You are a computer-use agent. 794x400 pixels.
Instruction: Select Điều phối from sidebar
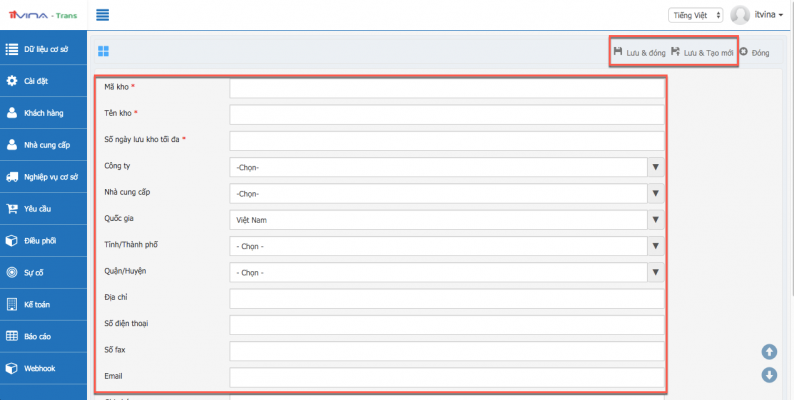pos(43,241)
